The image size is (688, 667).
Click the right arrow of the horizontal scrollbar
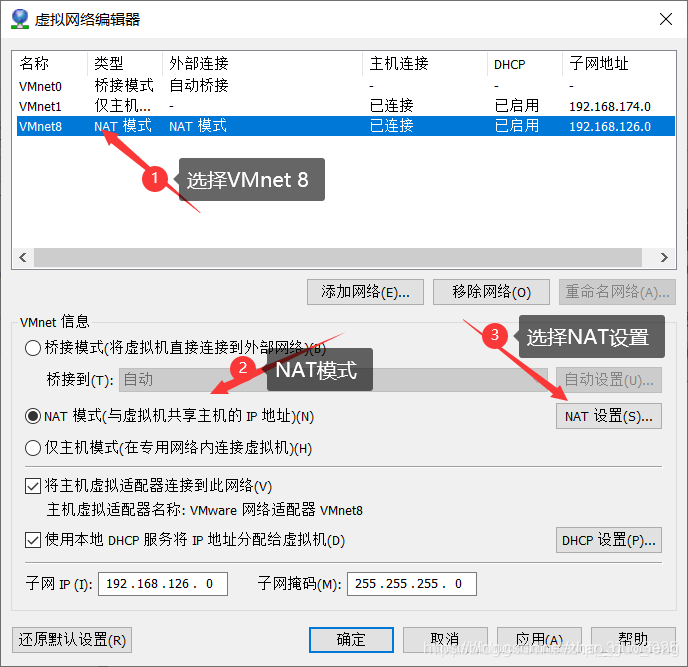[664, 257]
